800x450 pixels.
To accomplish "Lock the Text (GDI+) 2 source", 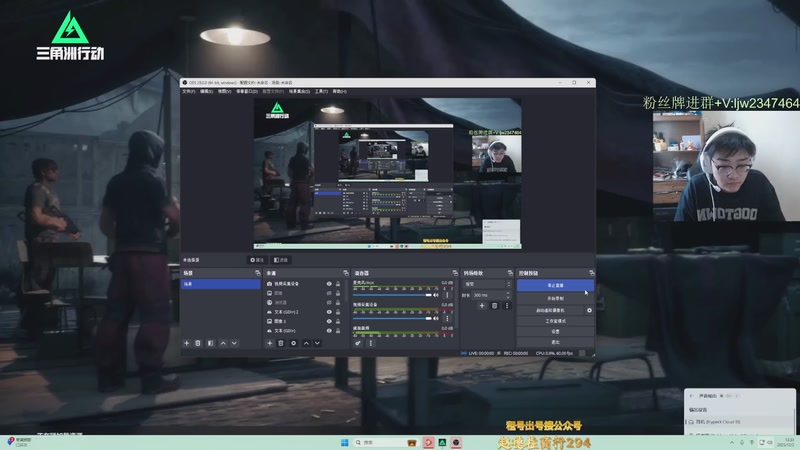I will 338,312.
